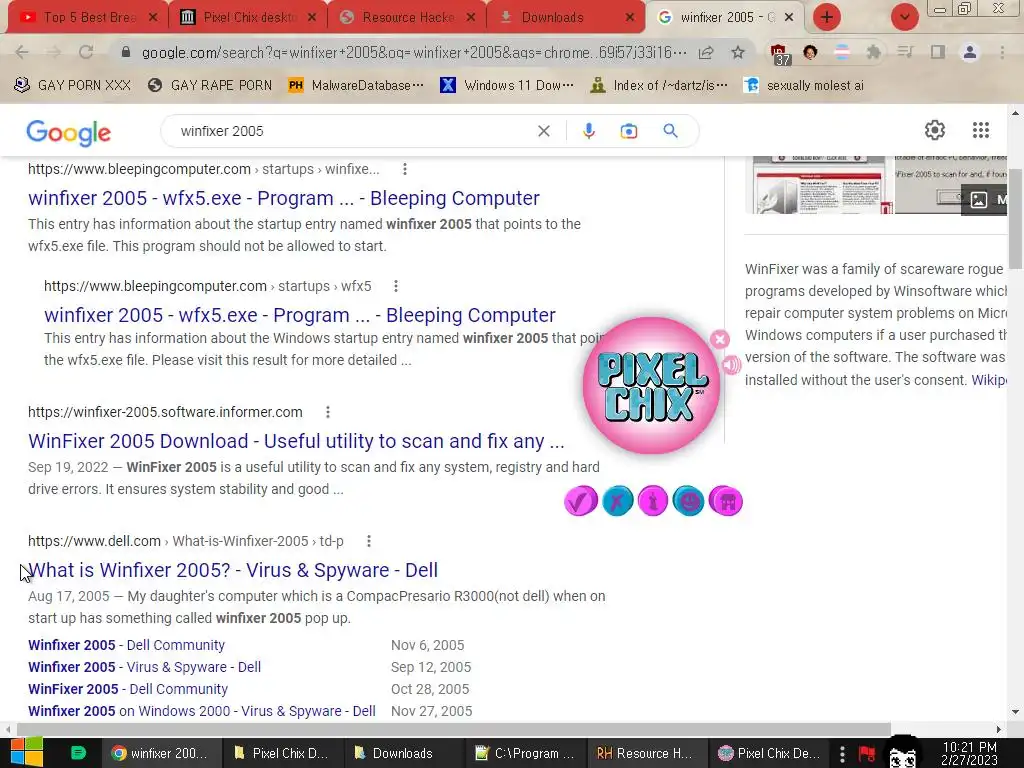The image size is (1024, 768).
Task: Click taskbar clock showing 10:21 PM
Action: [969, 753]
